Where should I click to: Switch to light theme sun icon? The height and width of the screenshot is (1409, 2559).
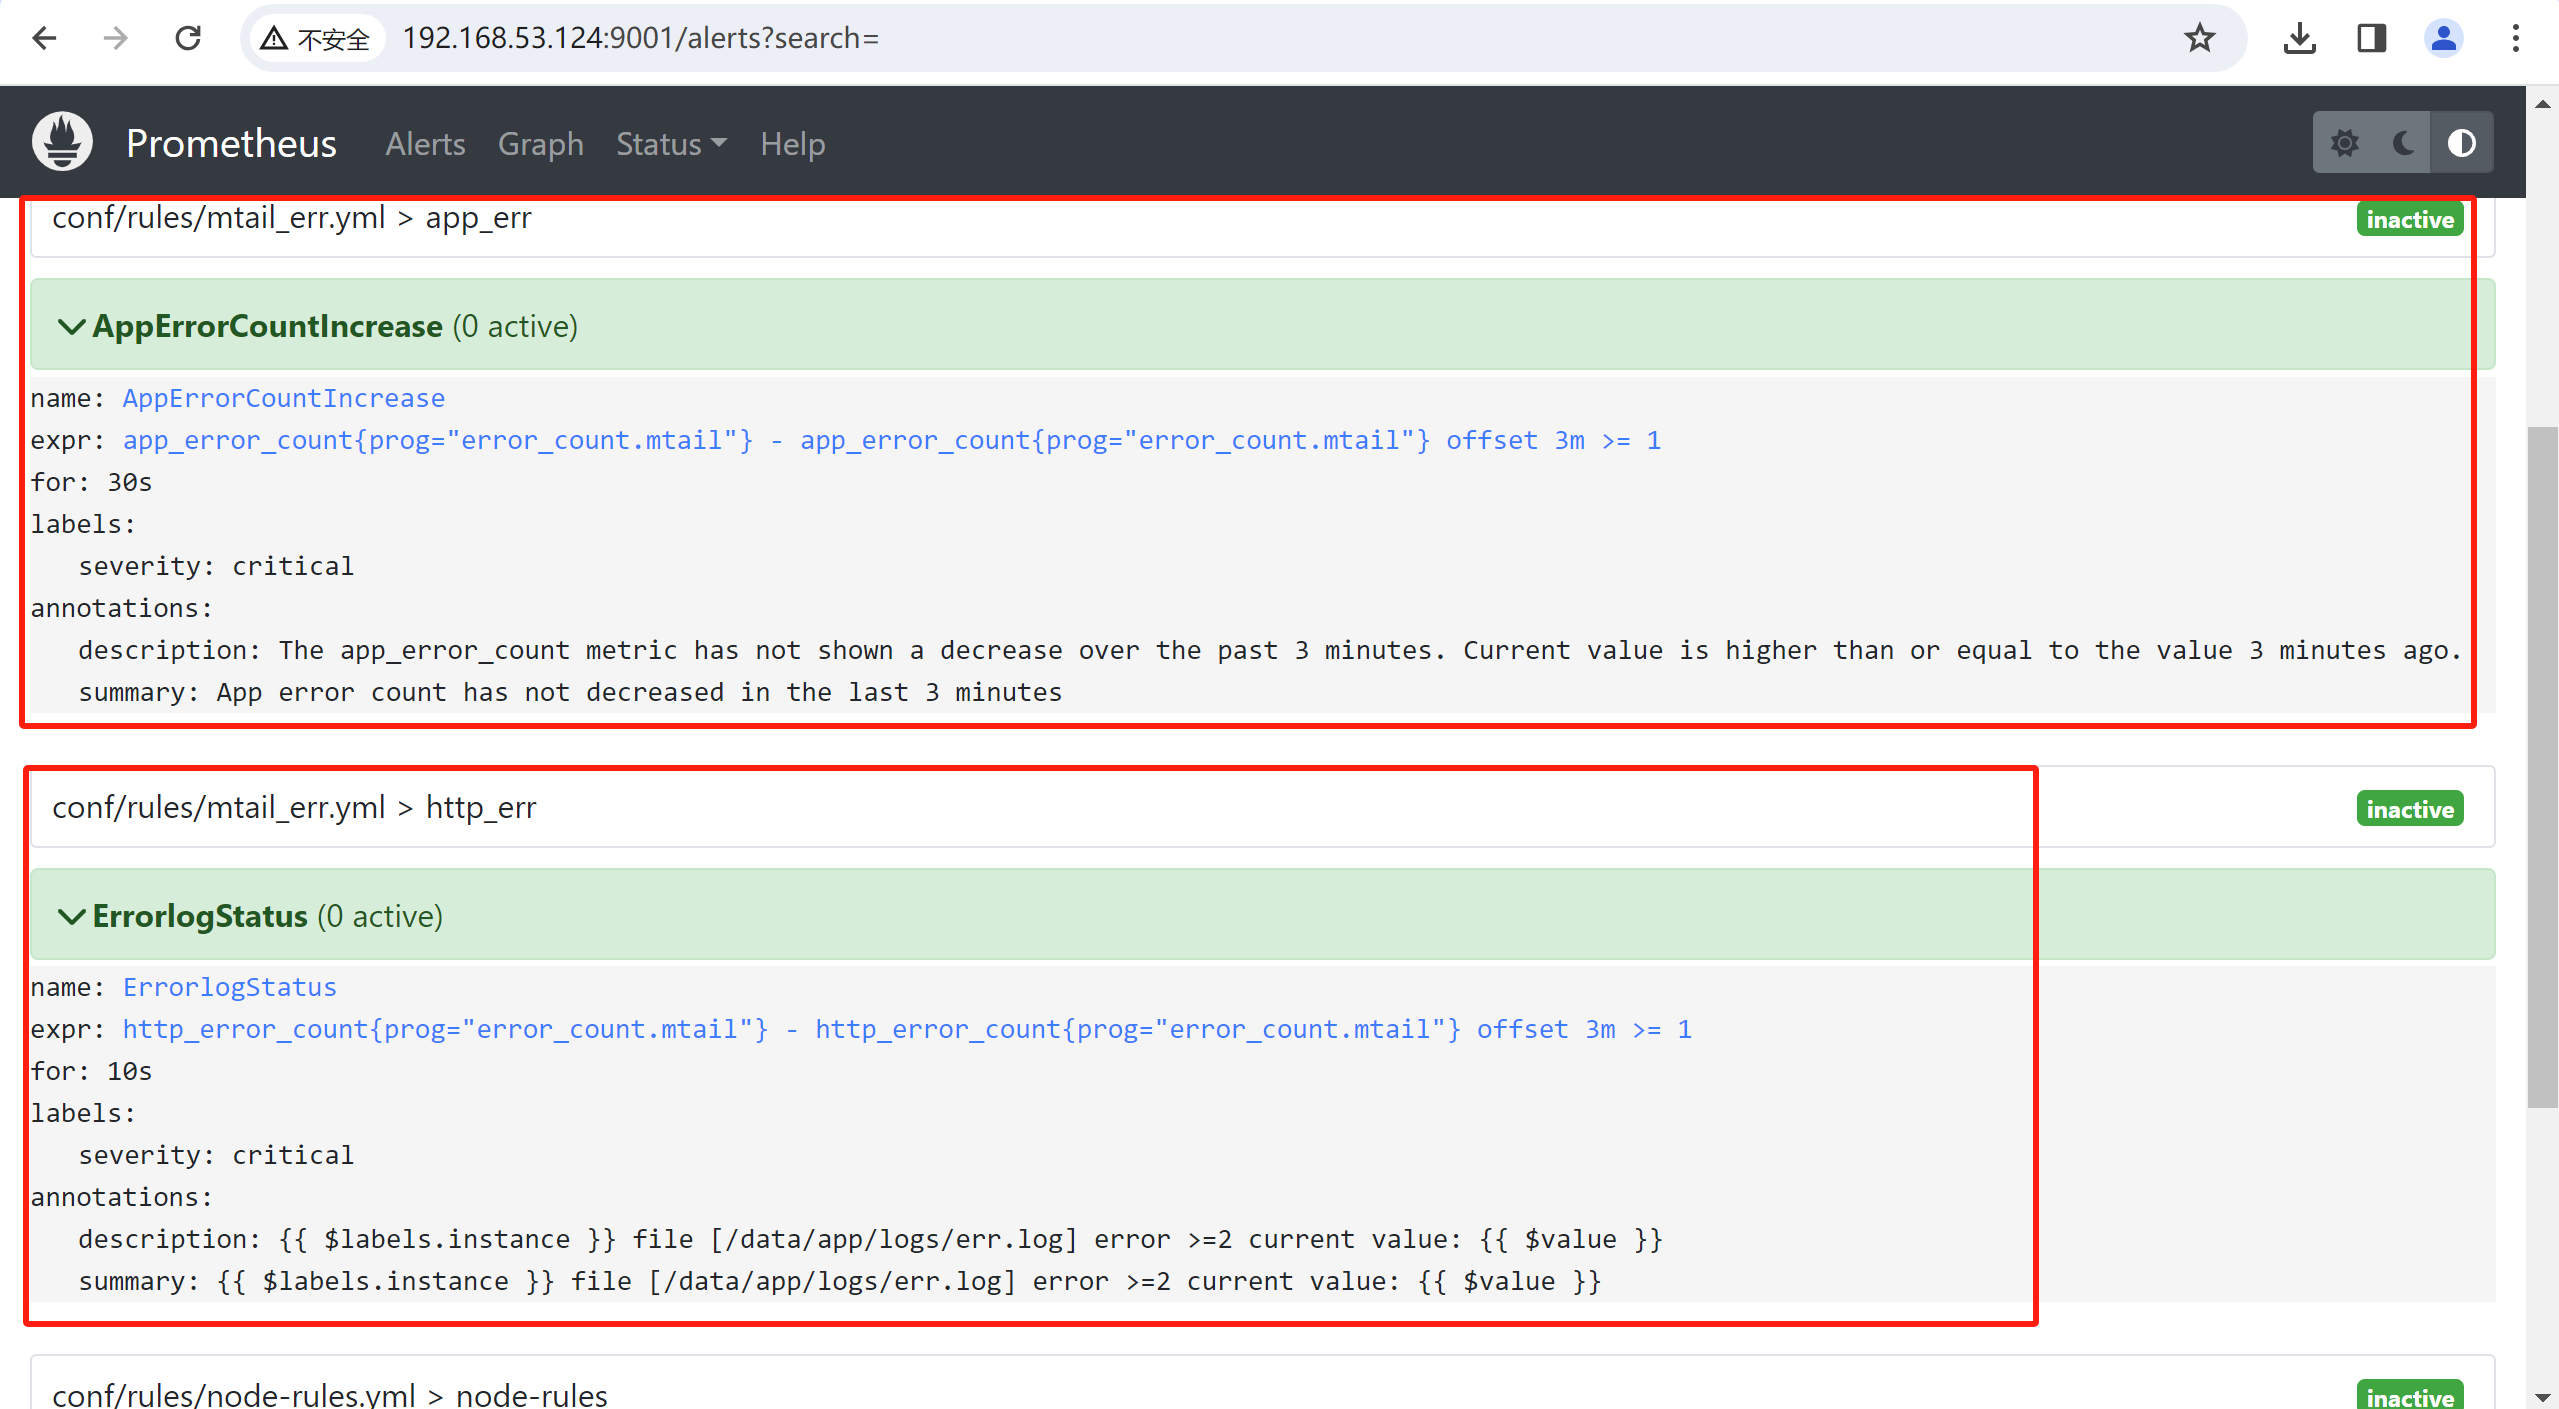click(2344, 143)
